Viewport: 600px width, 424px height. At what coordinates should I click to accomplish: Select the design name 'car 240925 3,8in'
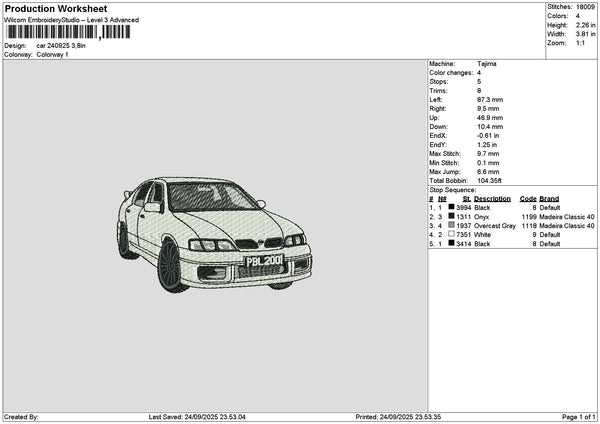[x=61, y=46]
